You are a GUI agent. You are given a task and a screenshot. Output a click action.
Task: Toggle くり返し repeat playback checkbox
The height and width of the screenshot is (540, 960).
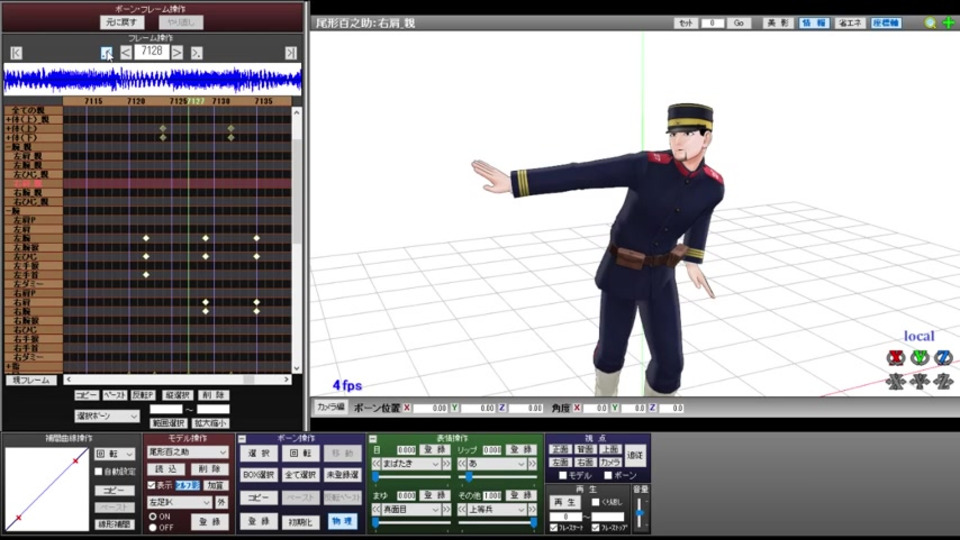[x=595, y=502]
